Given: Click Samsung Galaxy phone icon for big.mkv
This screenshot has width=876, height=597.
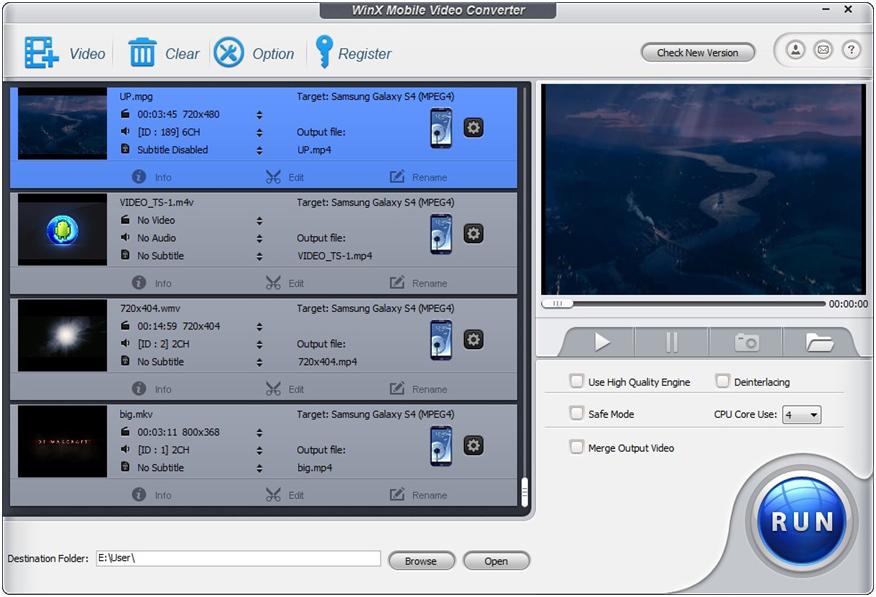Looking at the screenshot, I should point(441,446).
